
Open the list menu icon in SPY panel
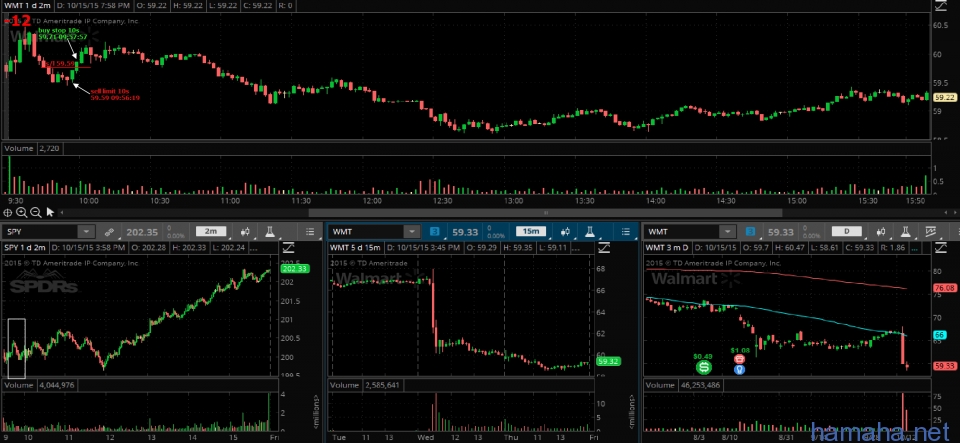point(310,232)
